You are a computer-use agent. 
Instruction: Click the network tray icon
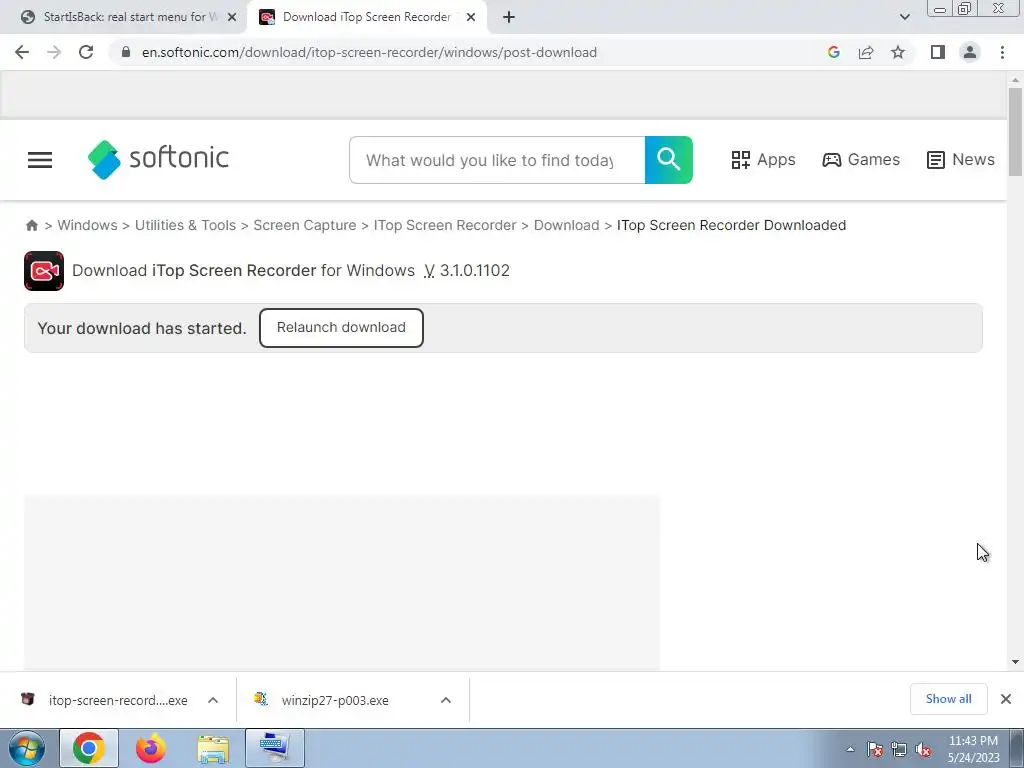pyautogui.click(x=899, y=749)
